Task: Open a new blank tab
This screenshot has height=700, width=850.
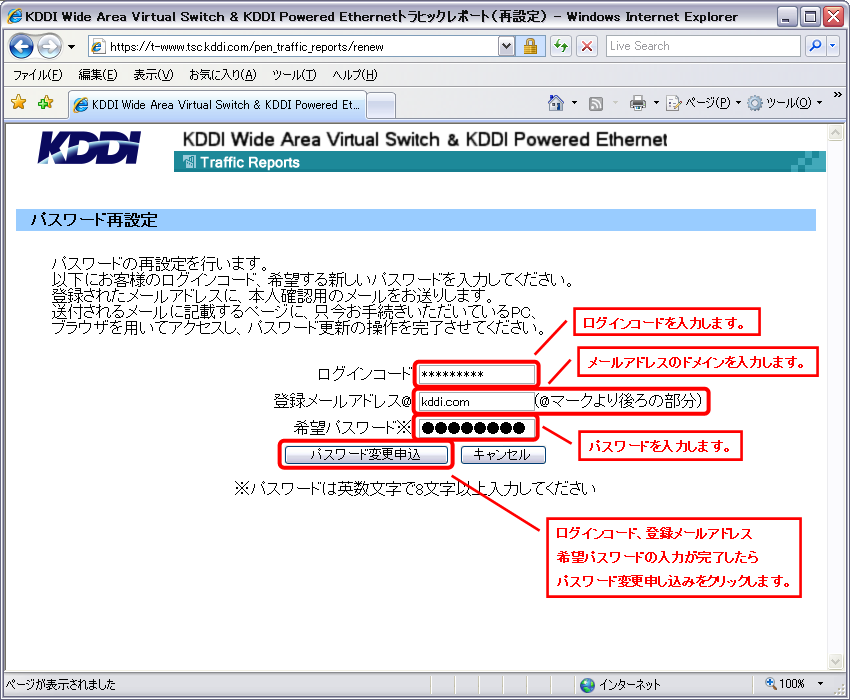Action: point(381,105)
